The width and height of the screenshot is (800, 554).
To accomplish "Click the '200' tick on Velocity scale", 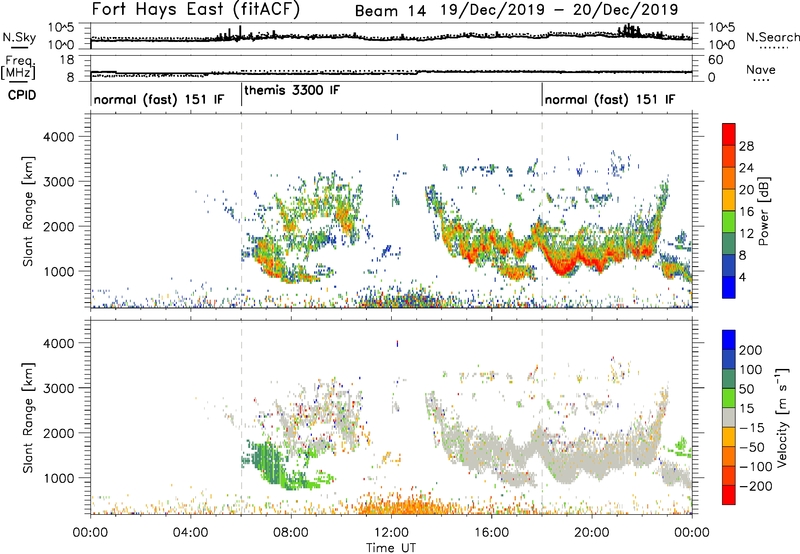I will pos(751,350).
